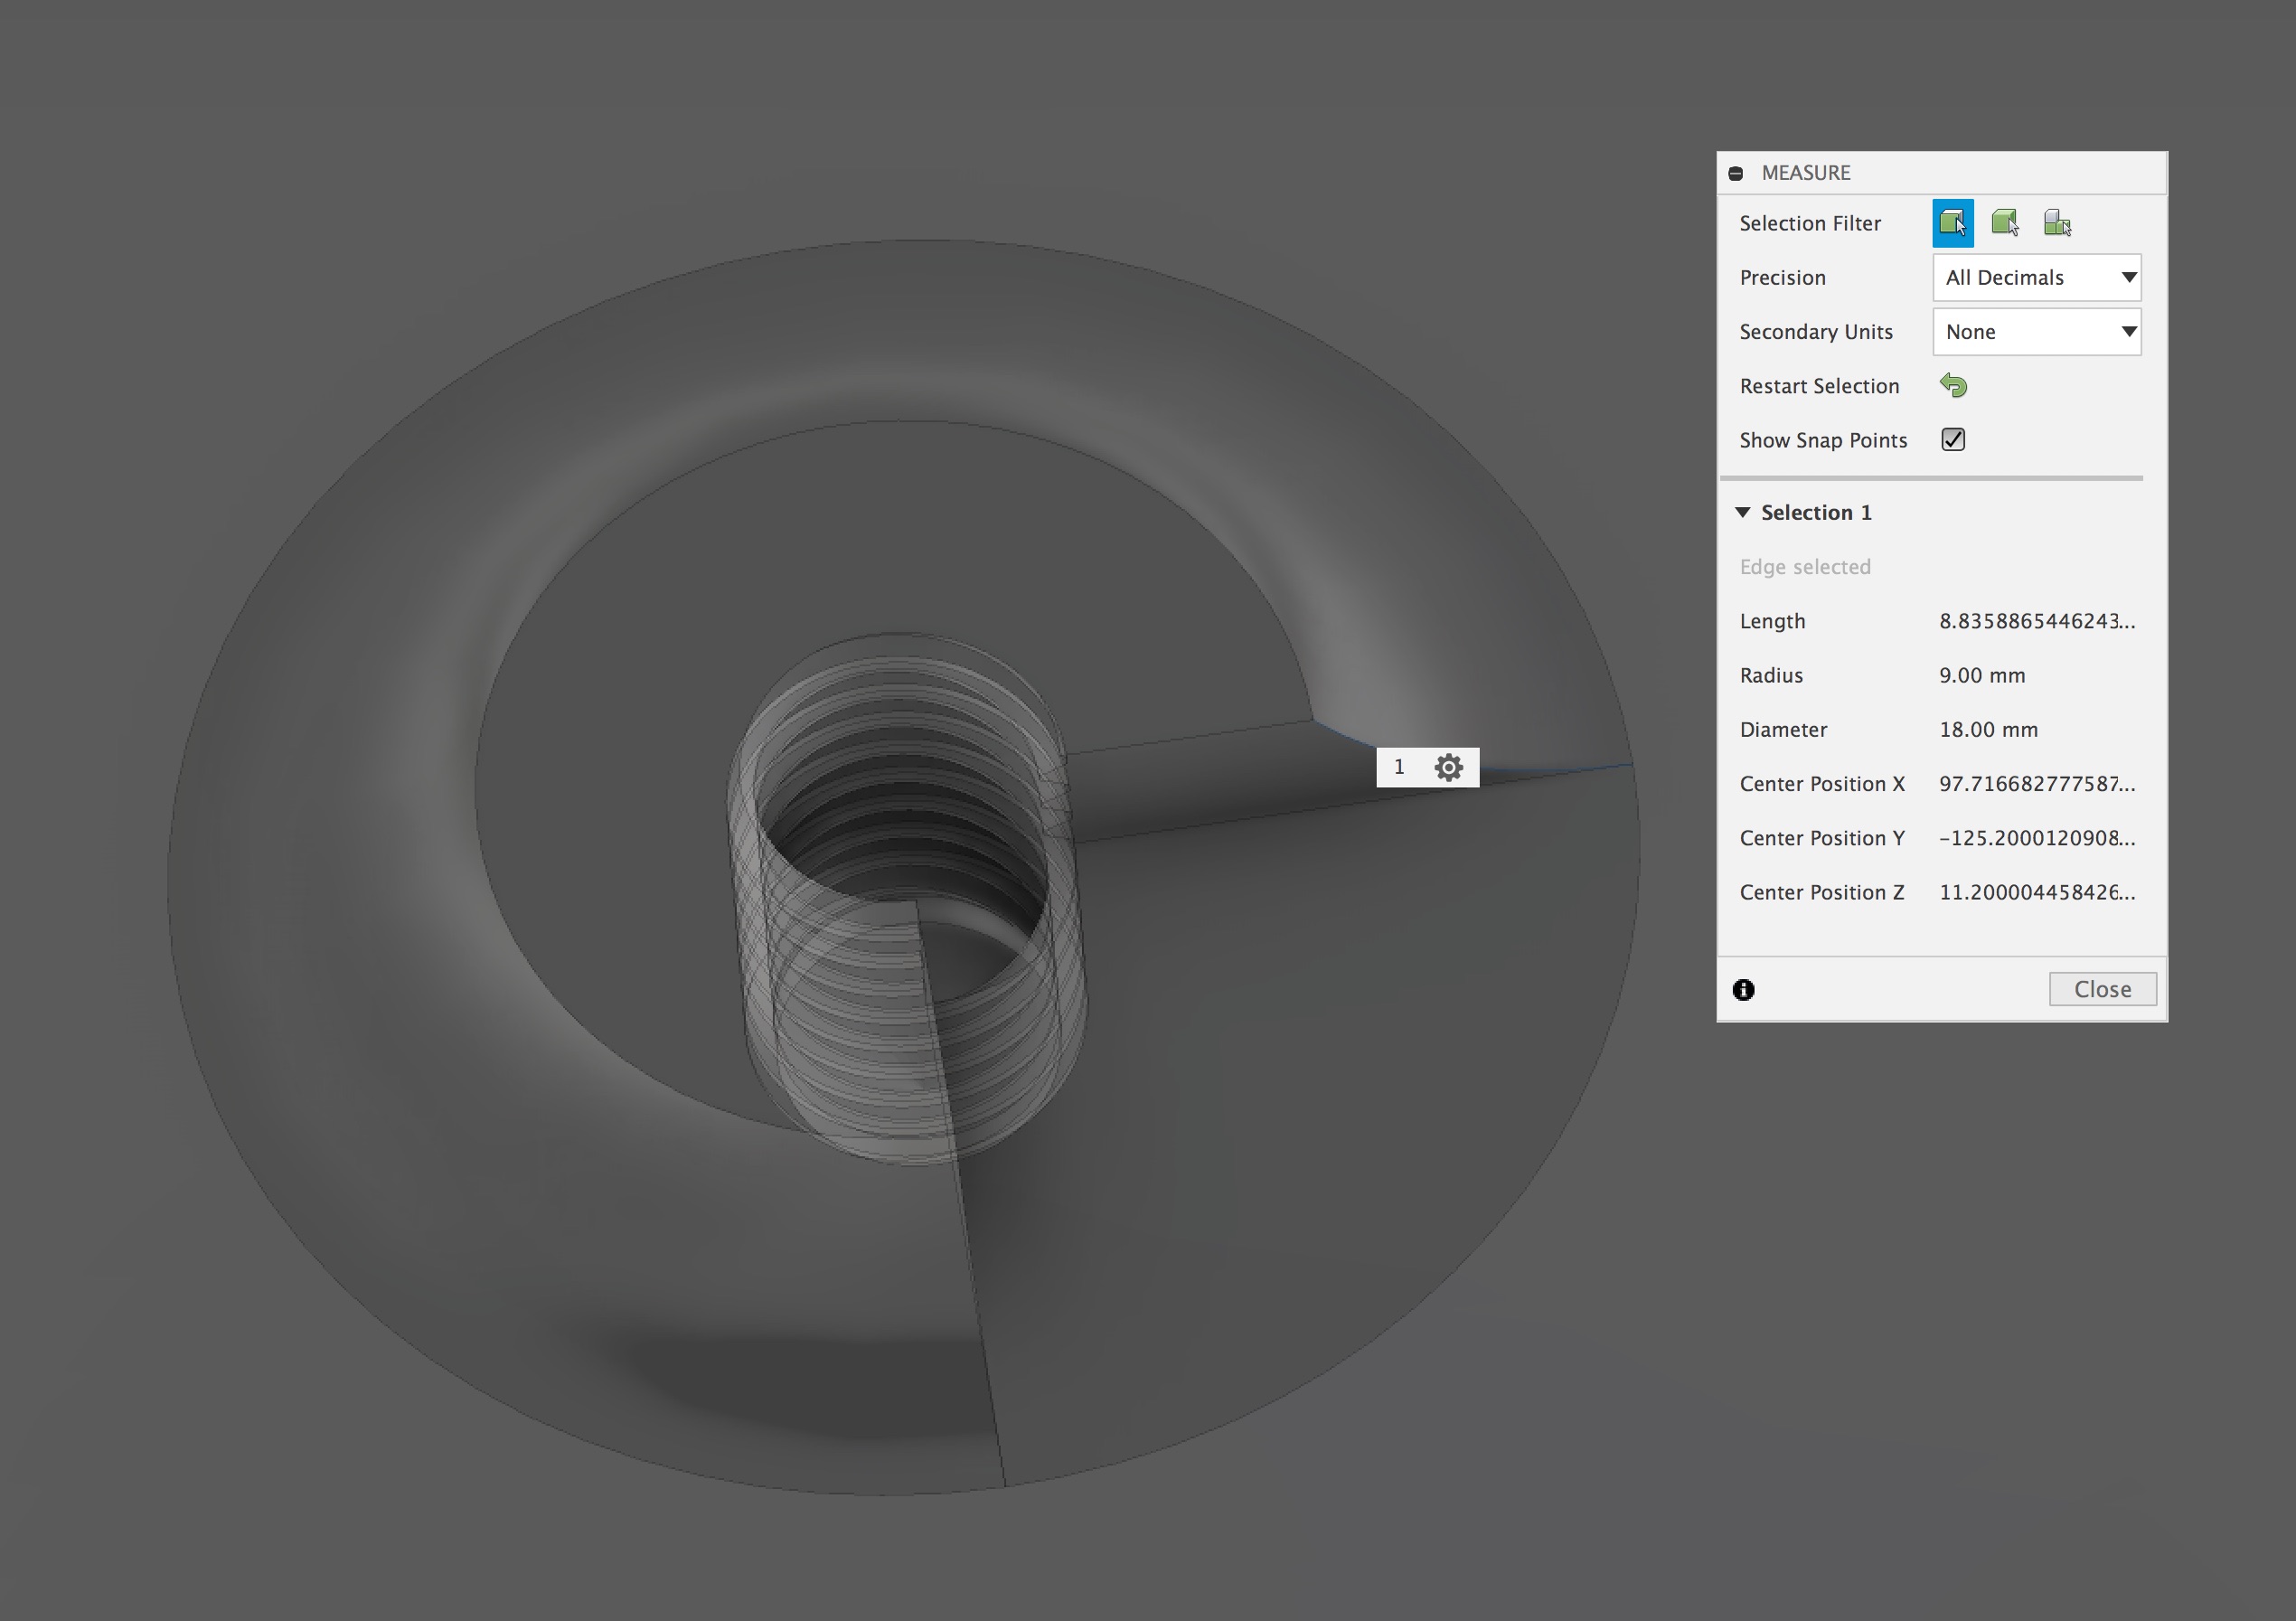The width and height of the screenshot is (2296, 1621).
Task: Copy the Center Position Y value
Action: coord(2036,838)
